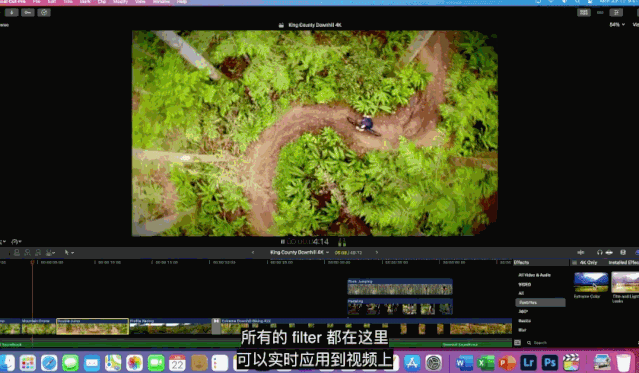Open Safari from the Dock
Viewport: 639px width, 373px height.
click(x=49, y=363)
